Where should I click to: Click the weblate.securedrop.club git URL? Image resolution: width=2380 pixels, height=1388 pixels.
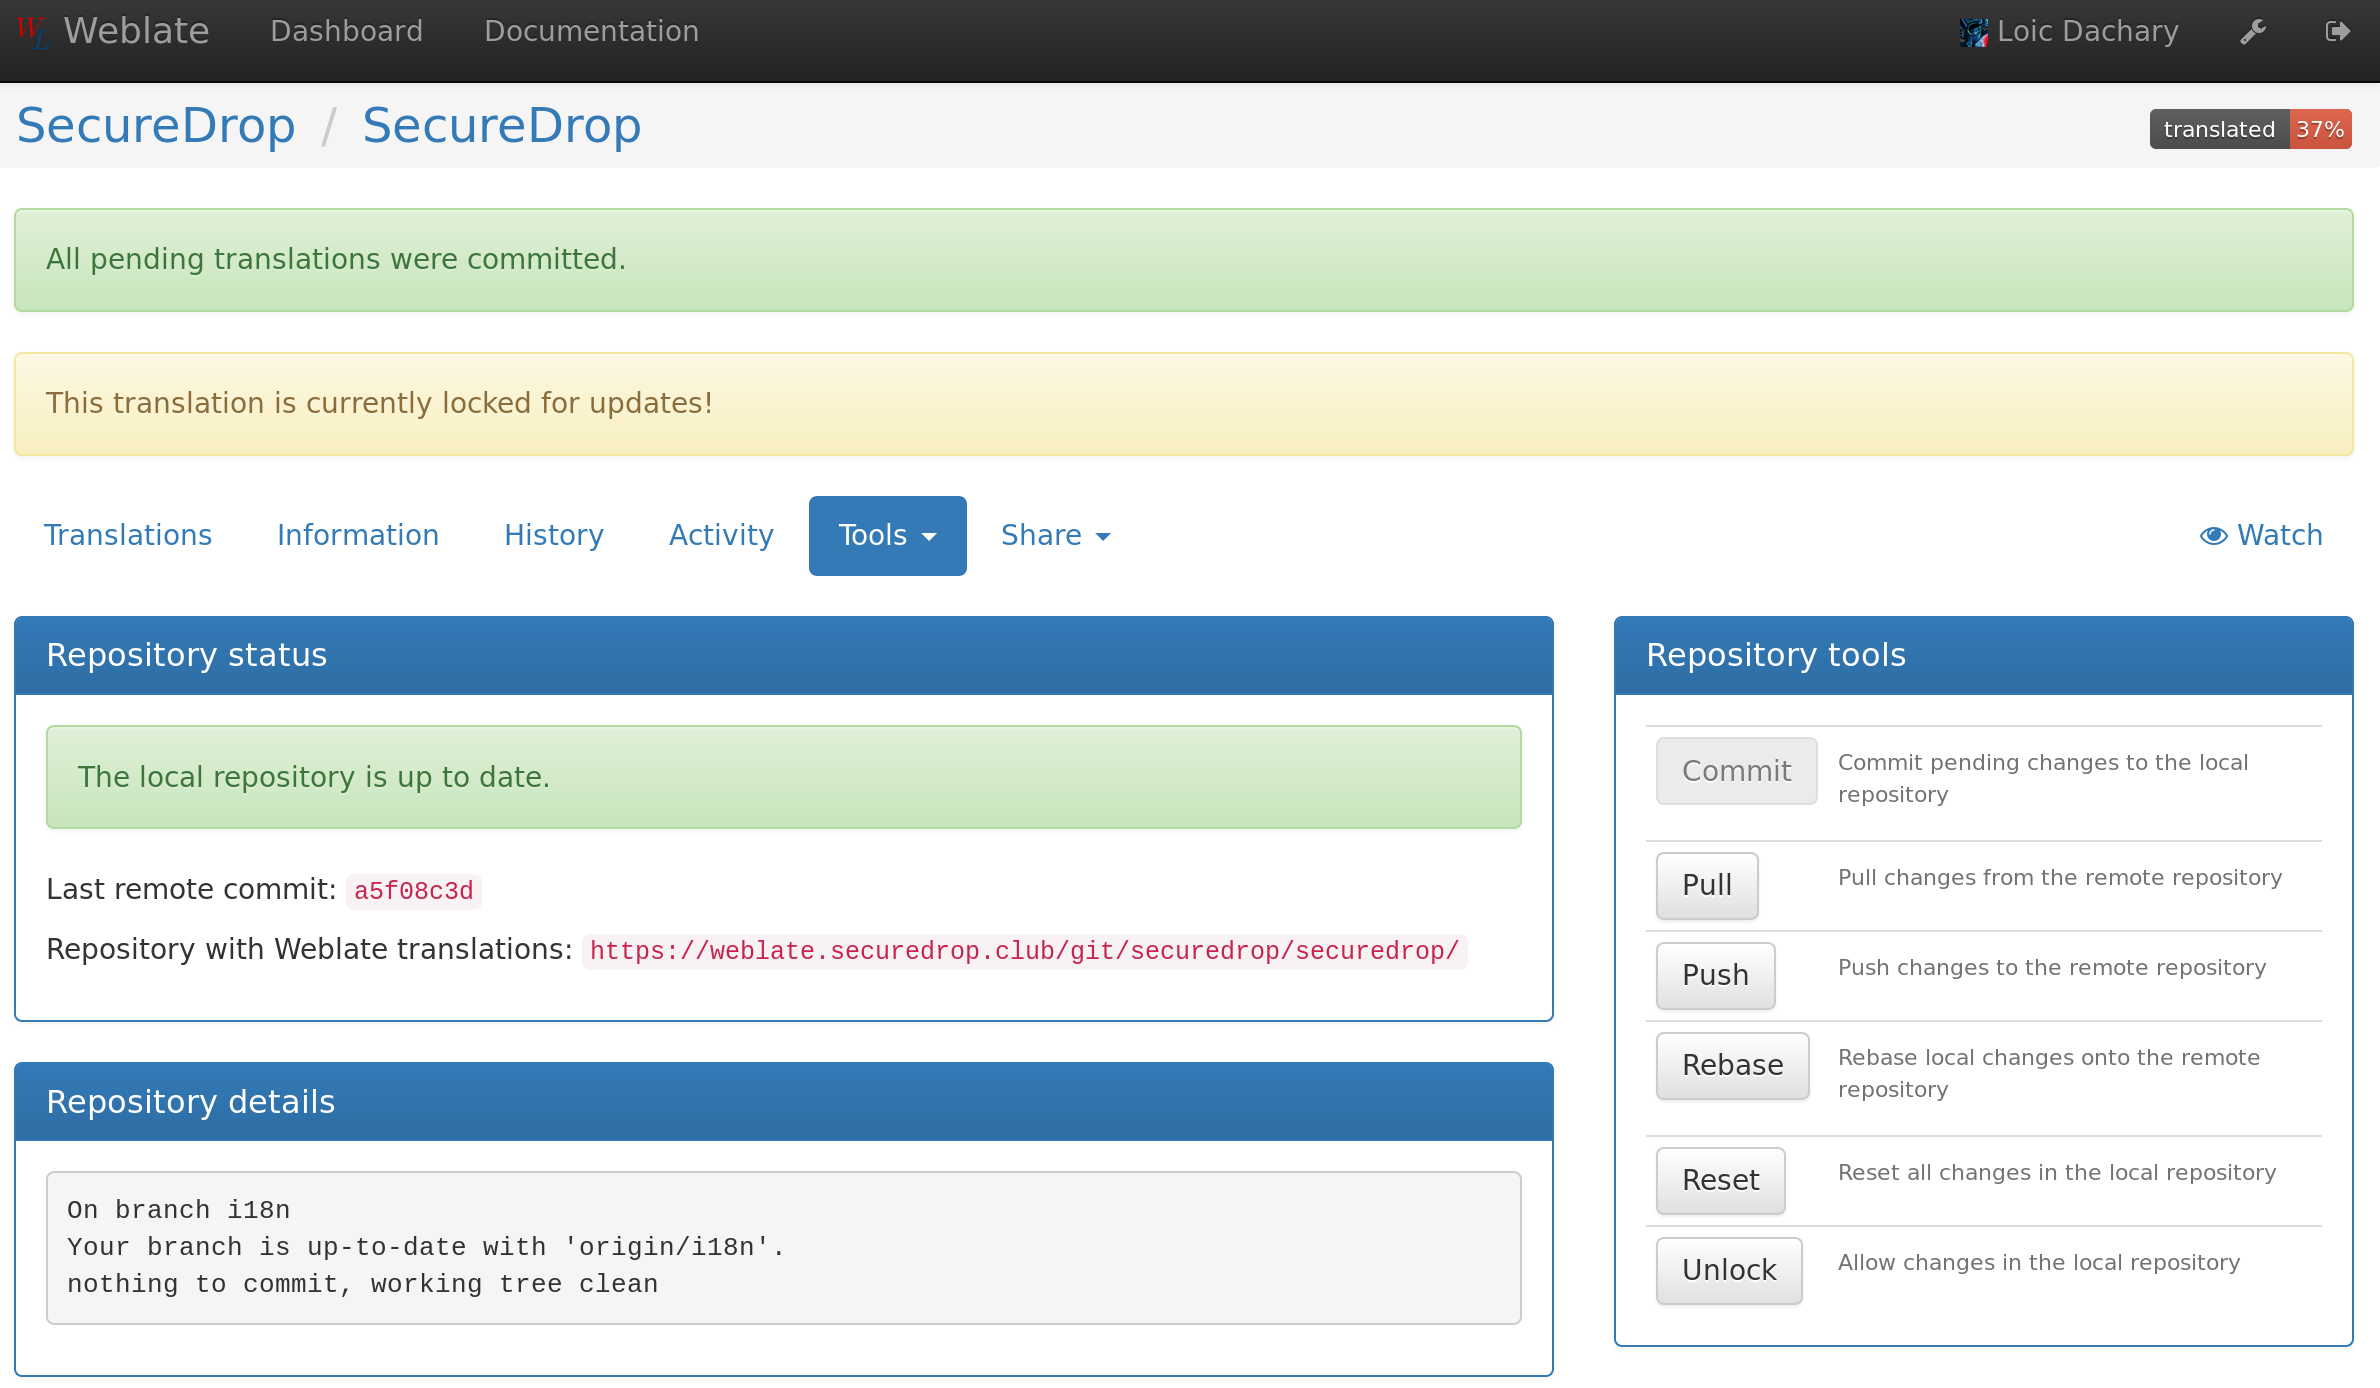(1025, 951)
